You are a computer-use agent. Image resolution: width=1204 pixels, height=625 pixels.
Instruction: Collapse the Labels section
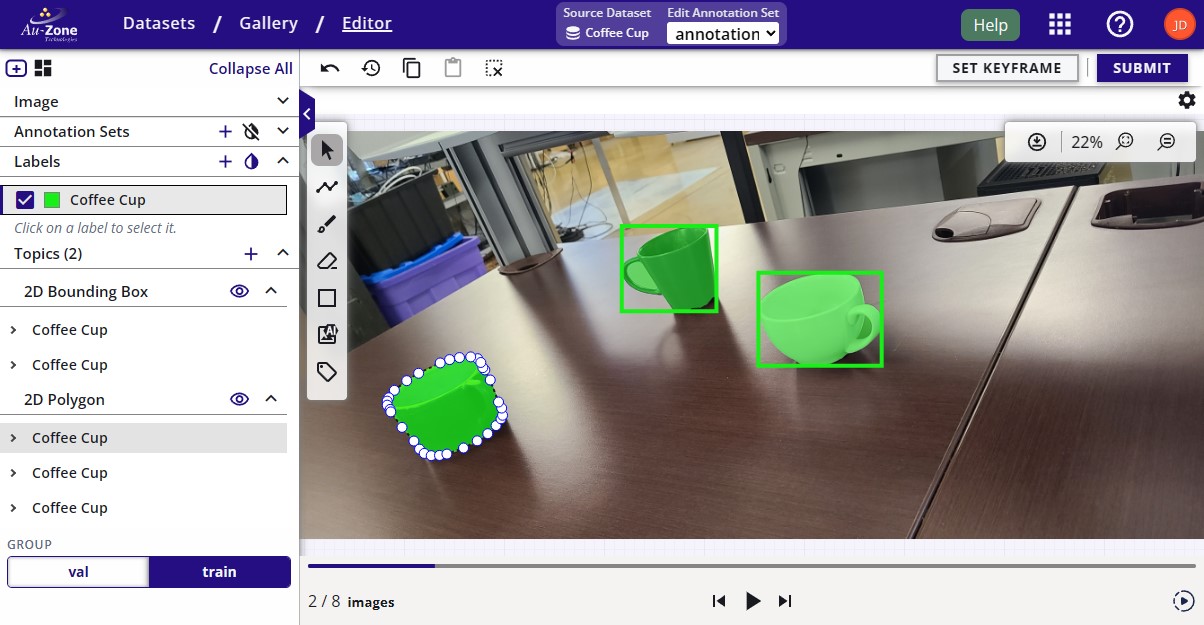(x=283, y=161)
